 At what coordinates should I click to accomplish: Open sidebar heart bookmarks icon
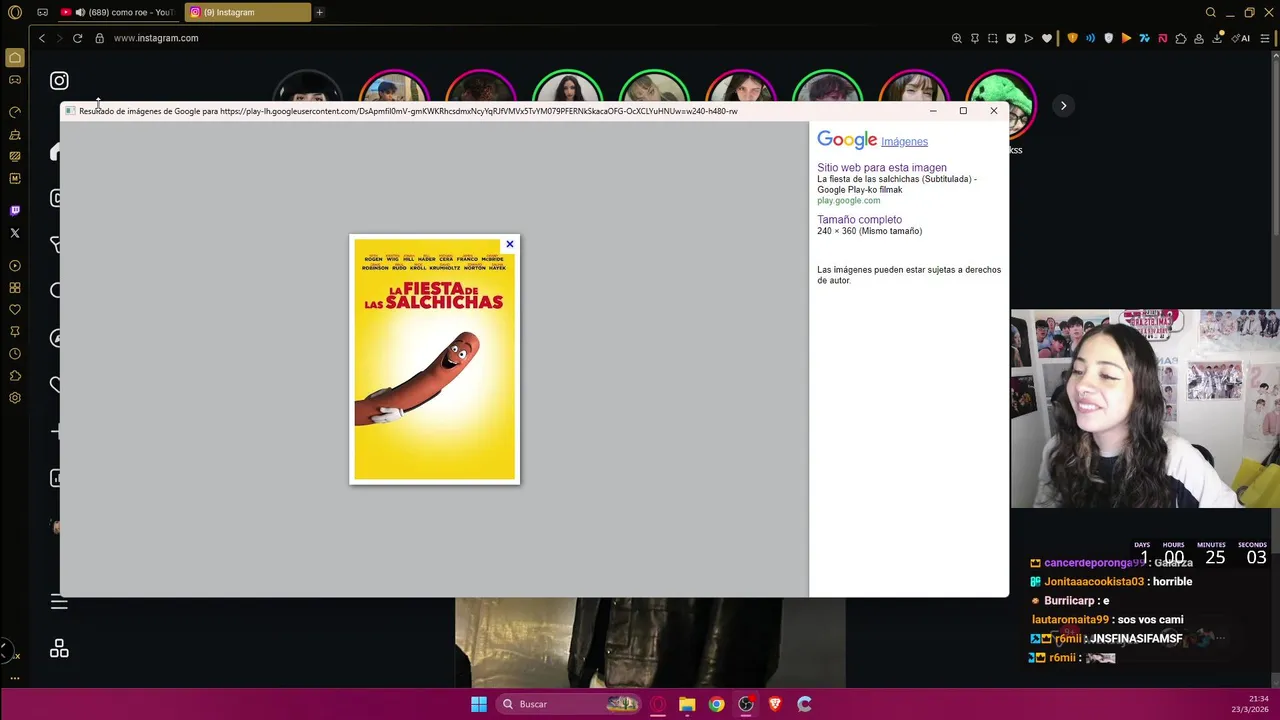click(x=15, y=310)
